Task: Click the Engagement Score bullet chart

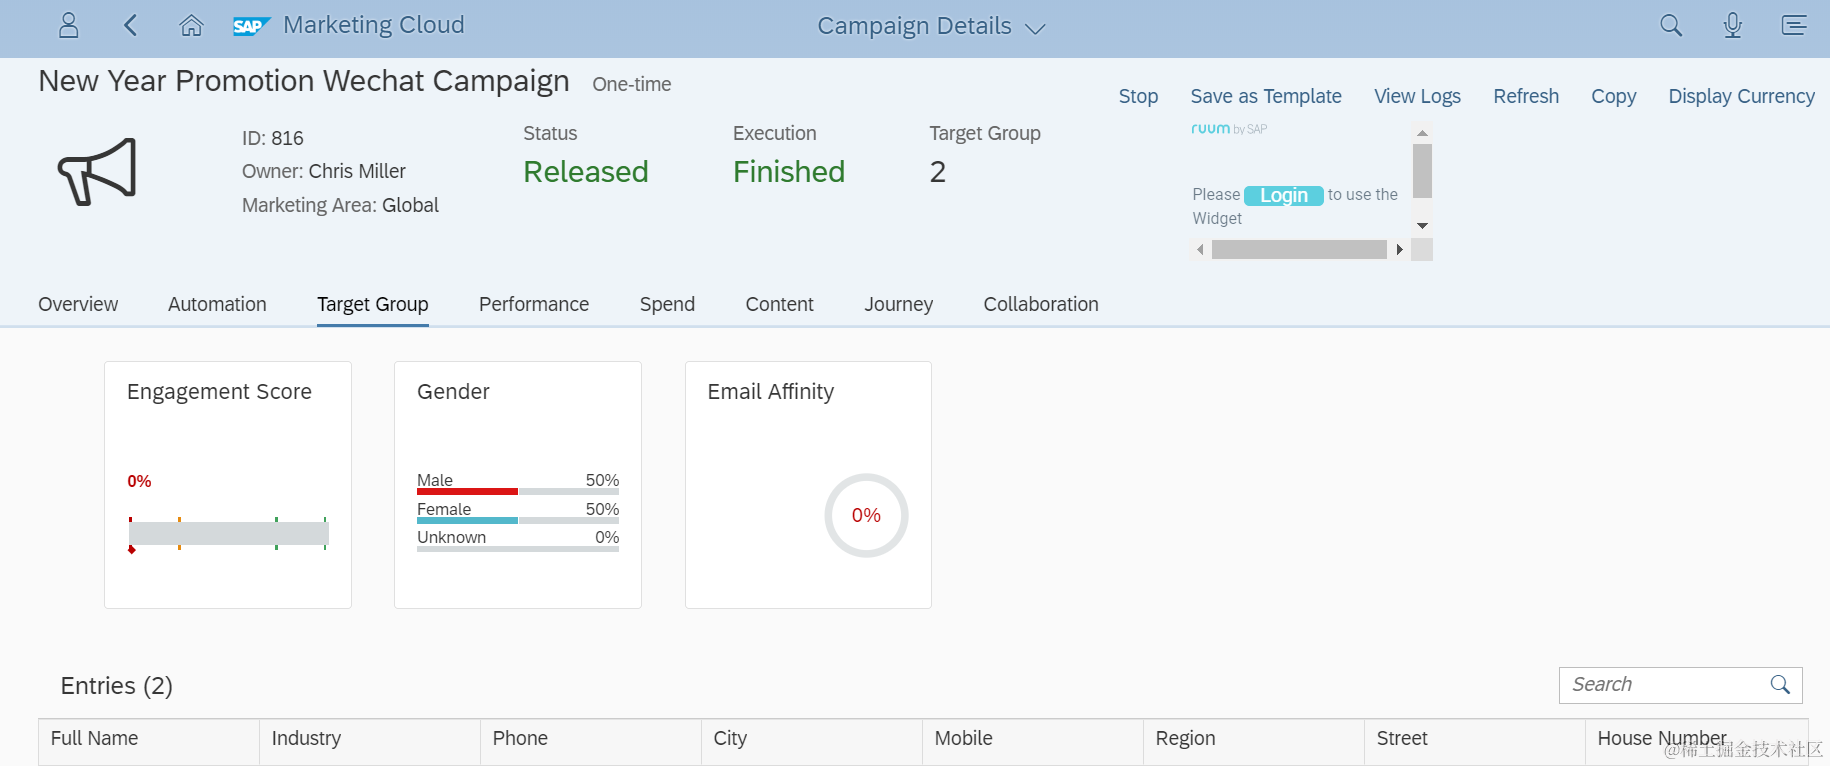Action: pyautogui.click(x=229, y=534)
